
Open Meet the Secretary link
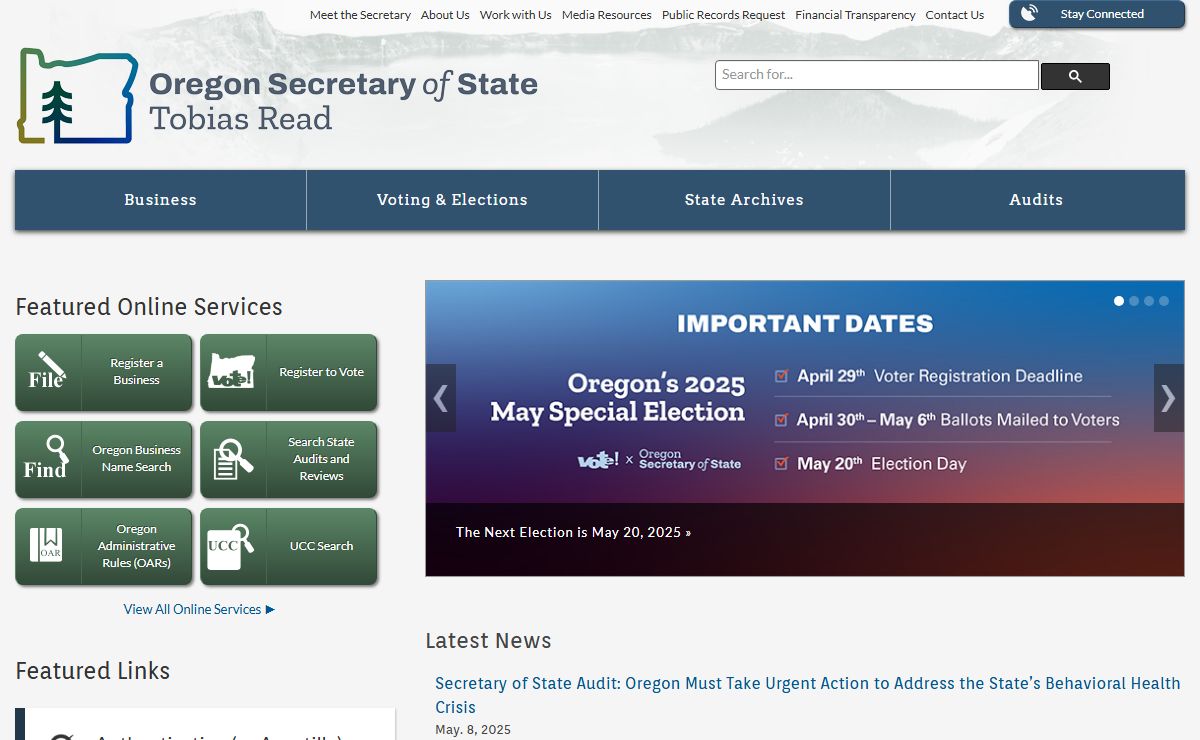coord(360,15)
